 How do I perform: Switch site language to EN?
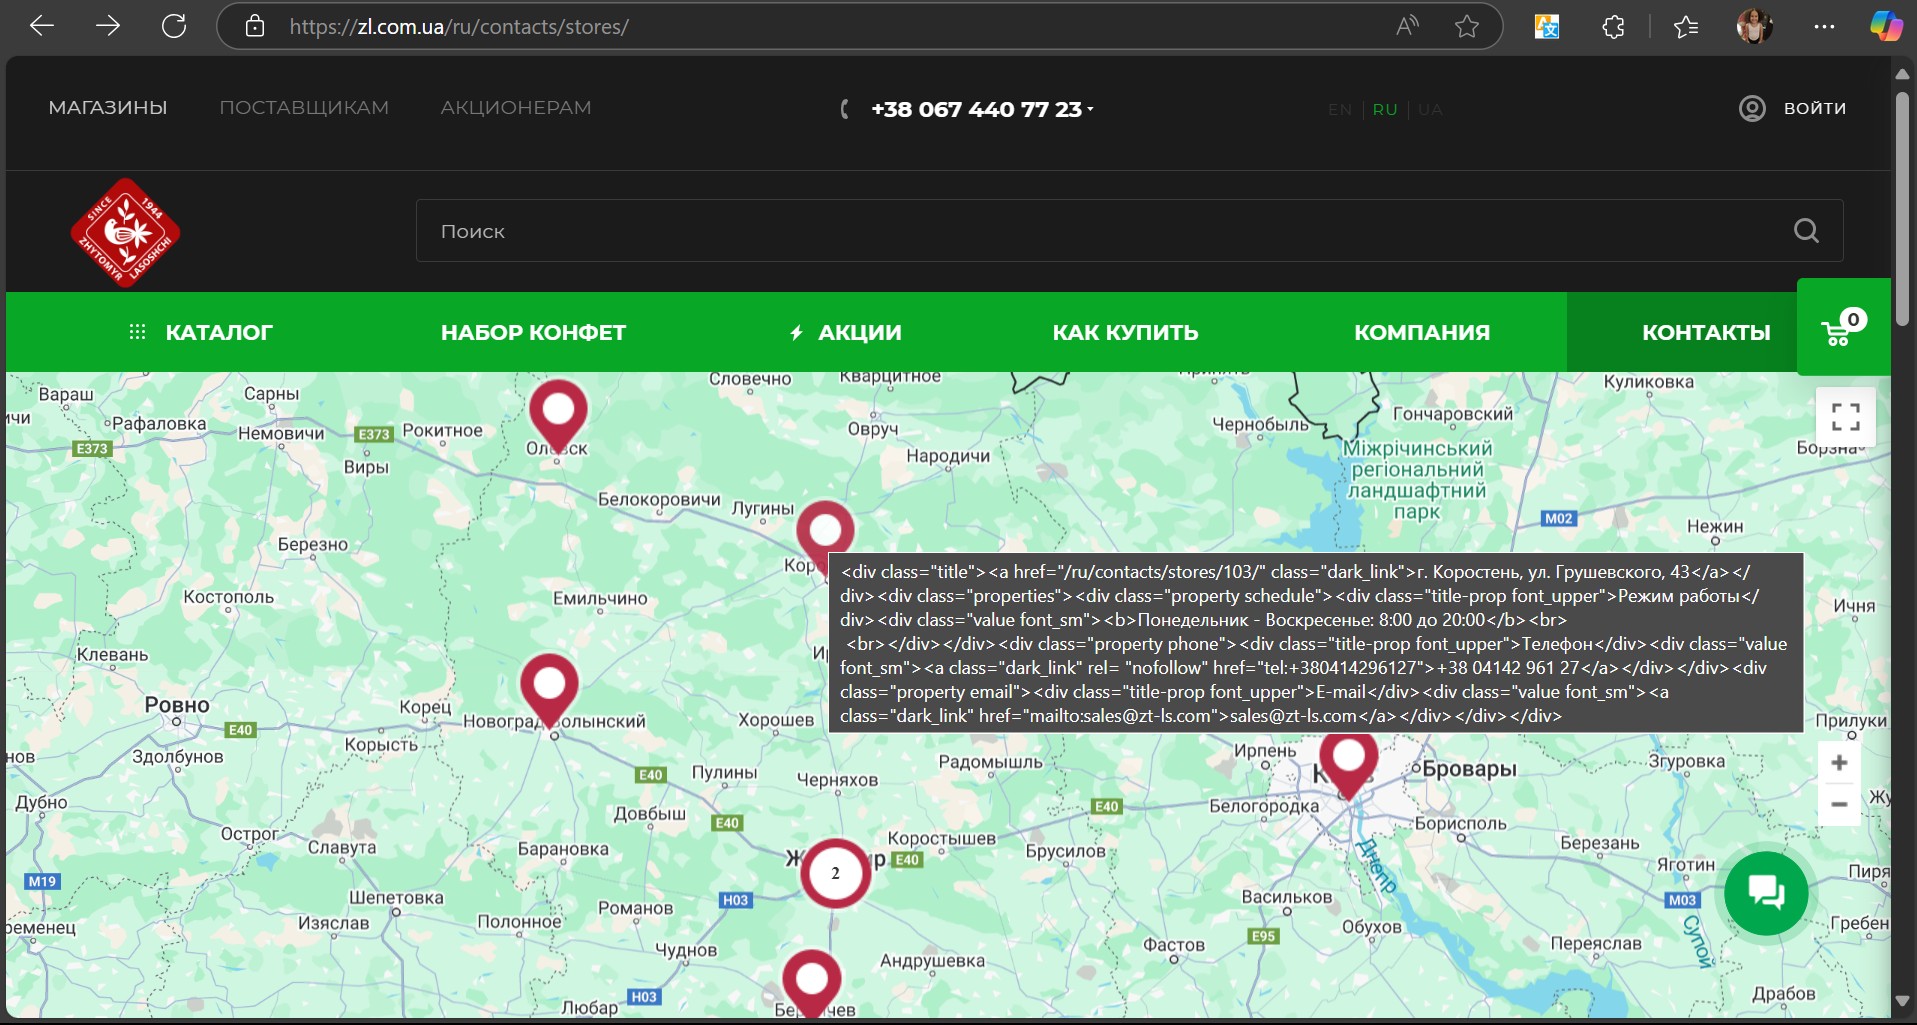click(1339, 110)
